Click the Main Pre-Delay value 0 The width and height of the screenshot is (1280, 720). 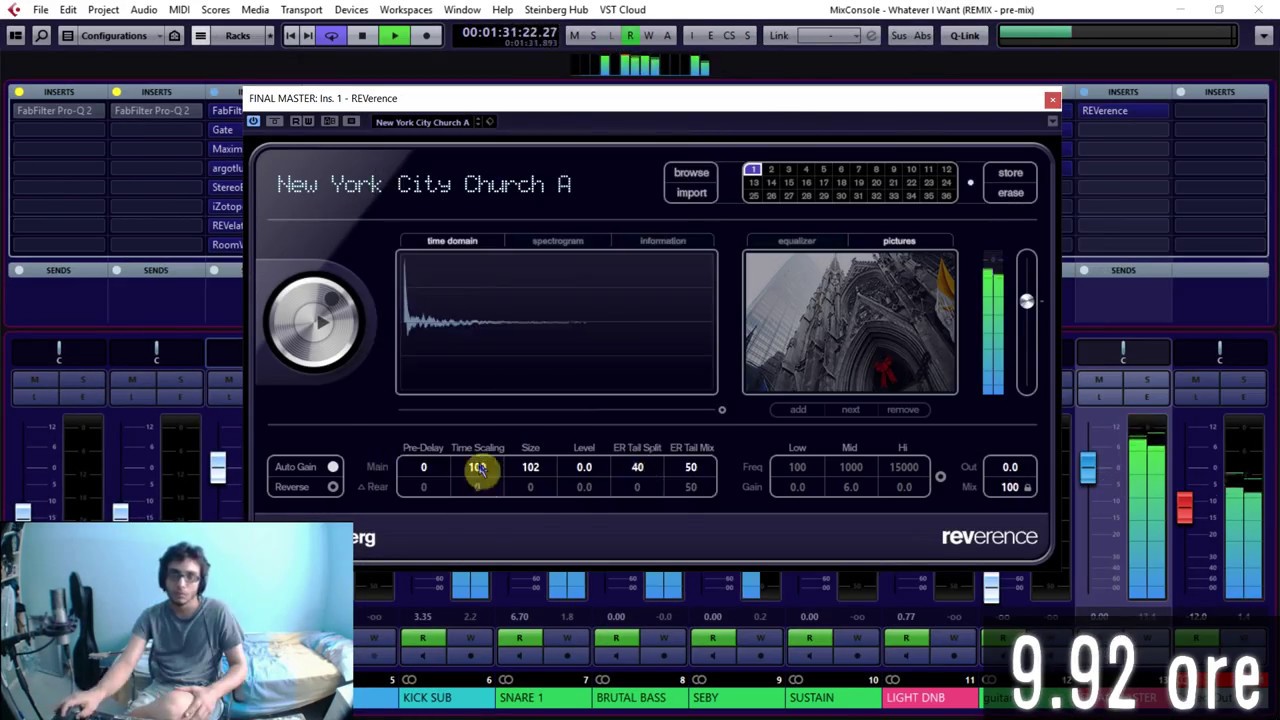click(x=423, y=467)
